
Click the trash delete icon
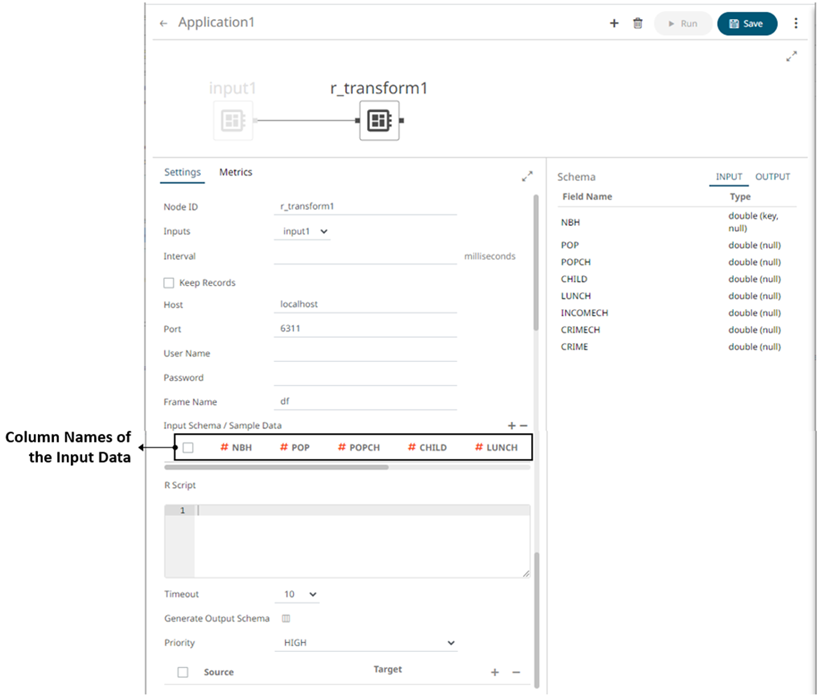637,23
